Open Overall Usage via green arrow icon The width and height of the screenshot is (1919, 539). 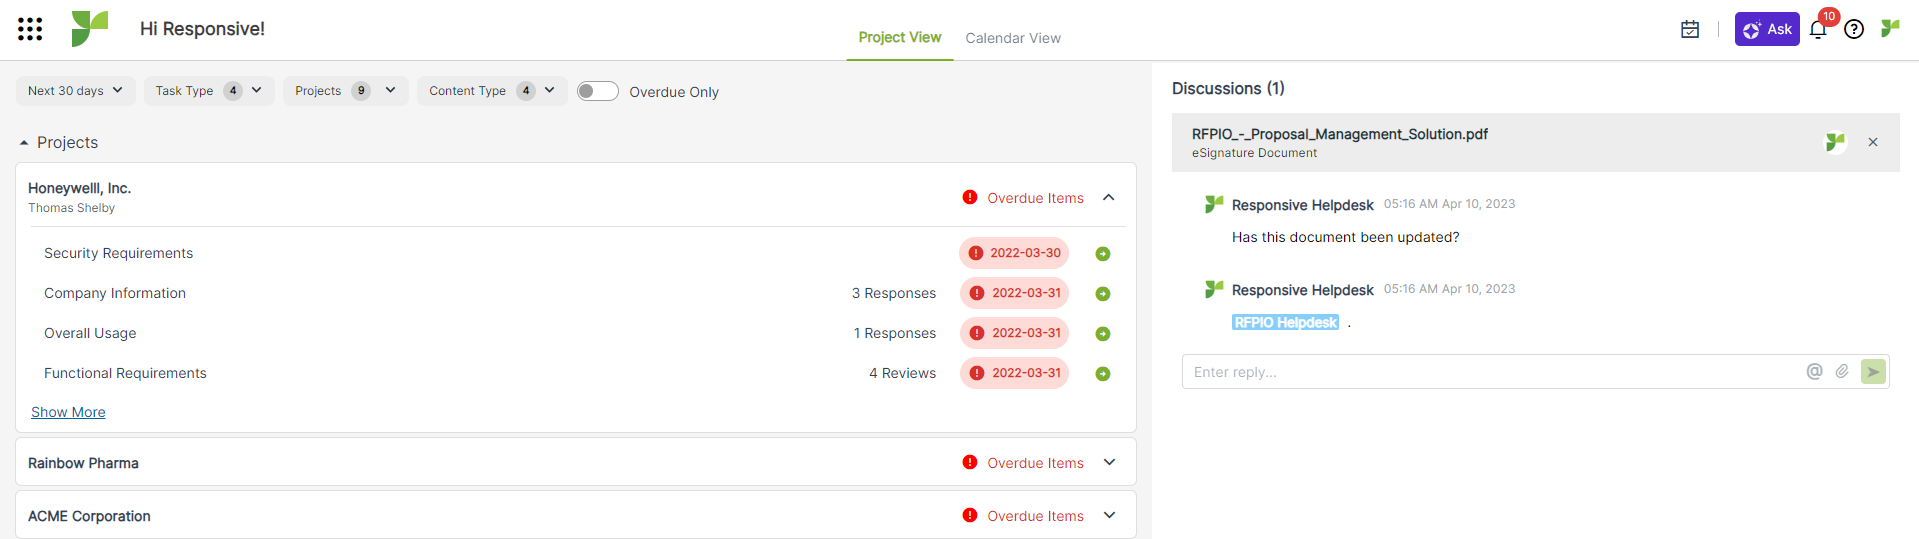pos(1103,334)
